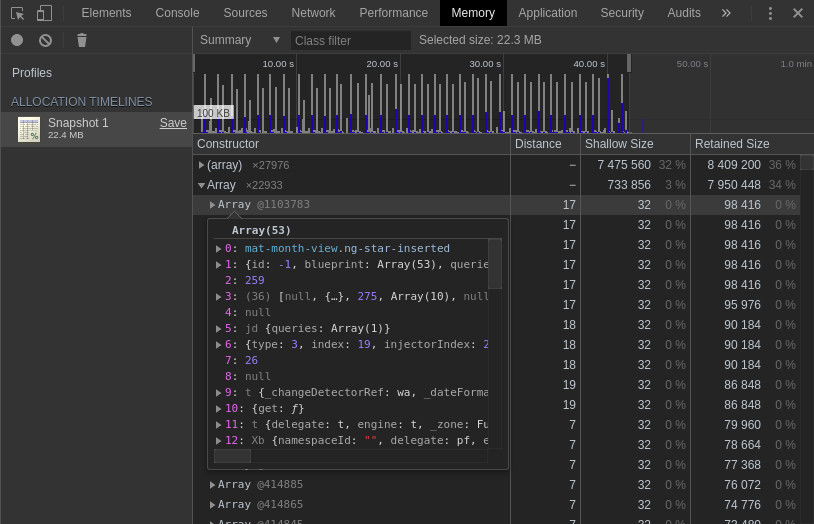Screen dimensions: 814x524
Task: Click the popup's horizontal scrollbar thumb
Action: pyautogui.click(x=232, y=456)
